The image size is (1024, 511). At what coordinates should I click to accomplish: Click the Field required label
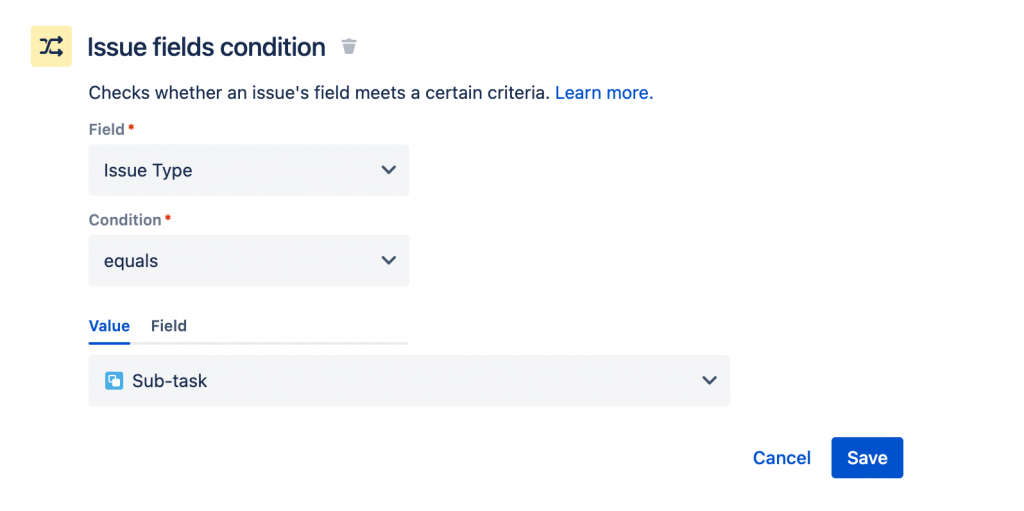coord(107,130)
